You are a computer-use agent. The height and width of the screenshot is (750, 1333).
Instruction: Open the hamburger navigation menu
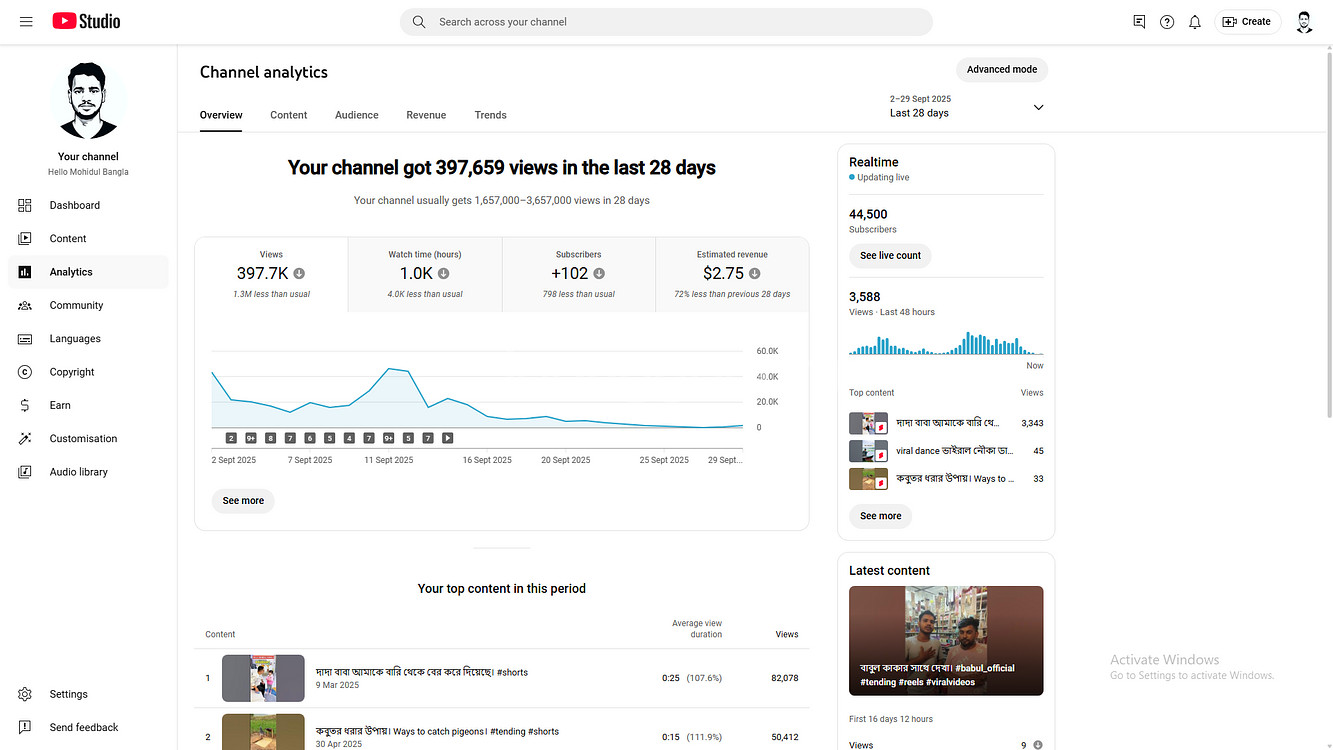(x=26, y=21)
